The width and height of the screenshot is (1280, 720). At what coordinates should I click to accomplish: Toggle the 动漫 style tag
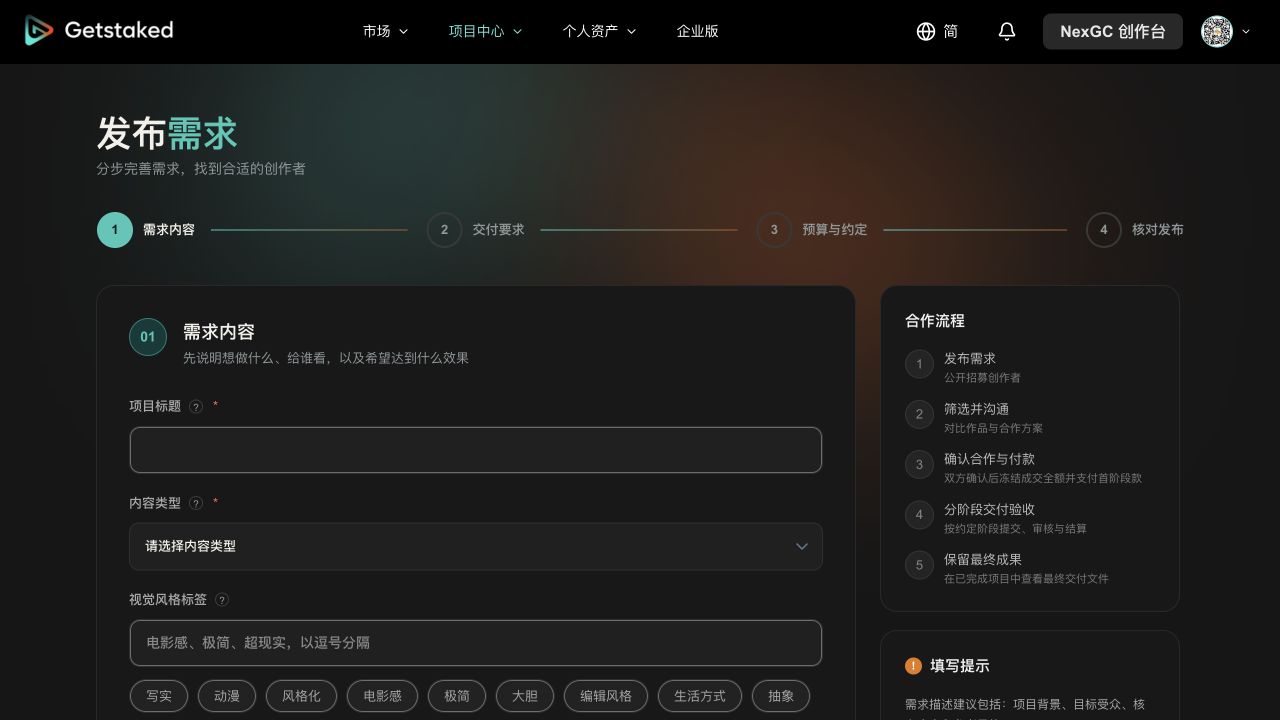click(227, 696)
